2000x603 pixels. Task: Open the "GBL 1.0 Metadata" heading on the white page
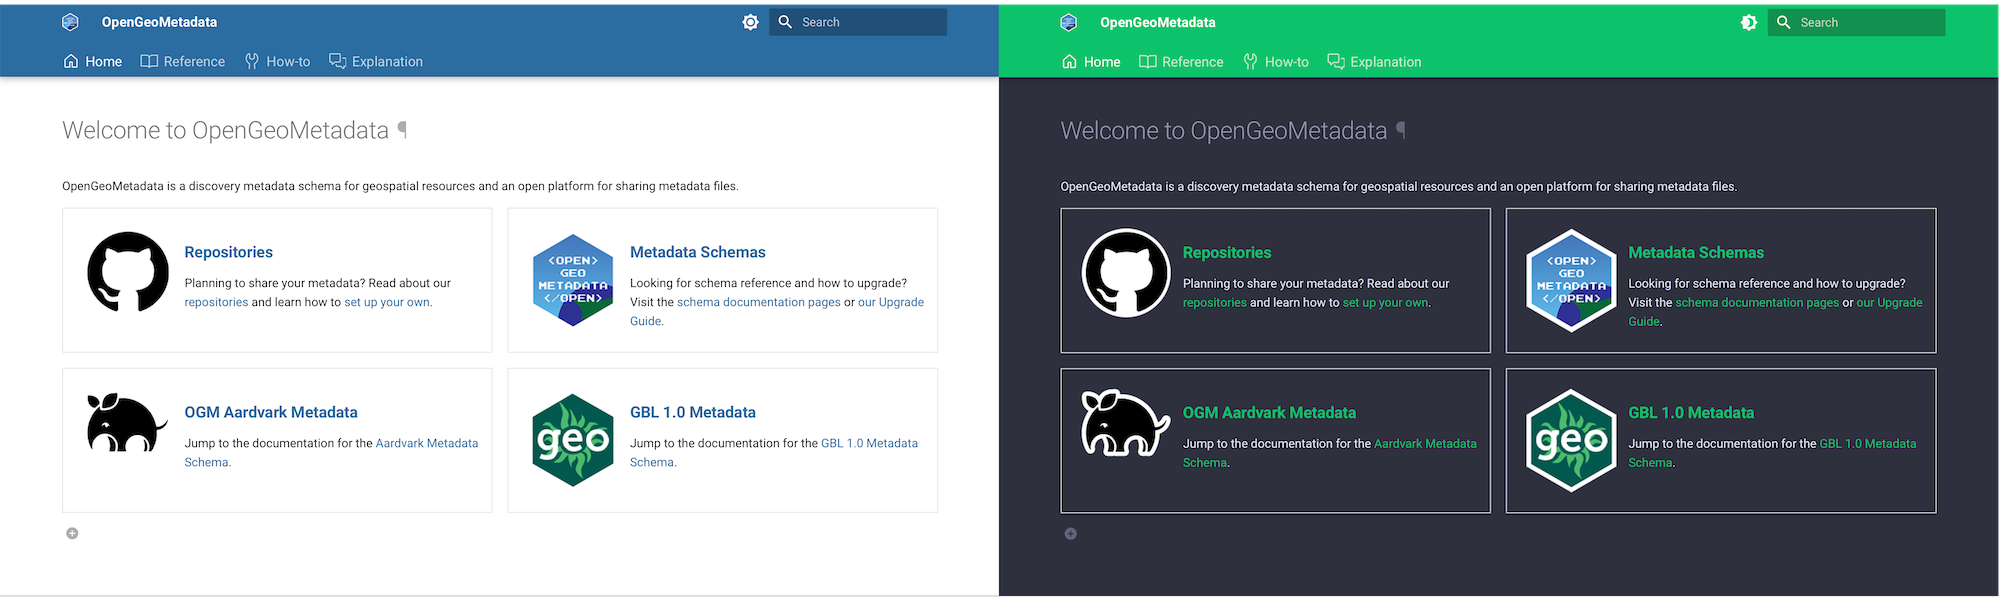click(x=692, y=412)
